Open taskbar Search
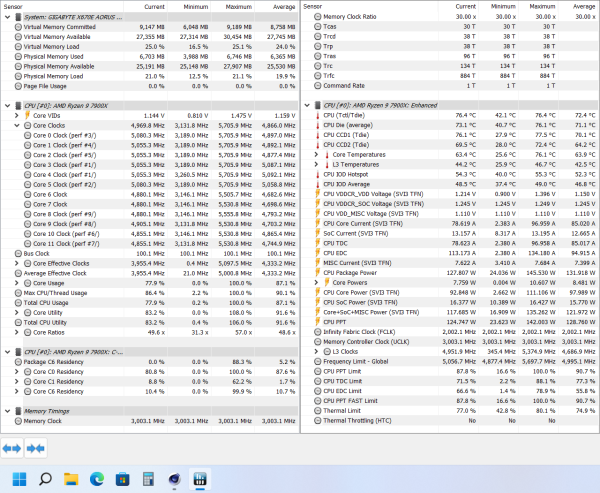 [45, 479]
